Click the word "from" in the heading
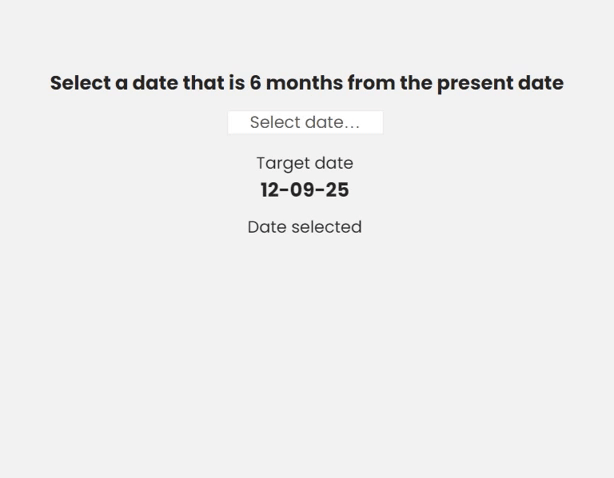This screenshot has height=478, width=614. tap(371, 83)
